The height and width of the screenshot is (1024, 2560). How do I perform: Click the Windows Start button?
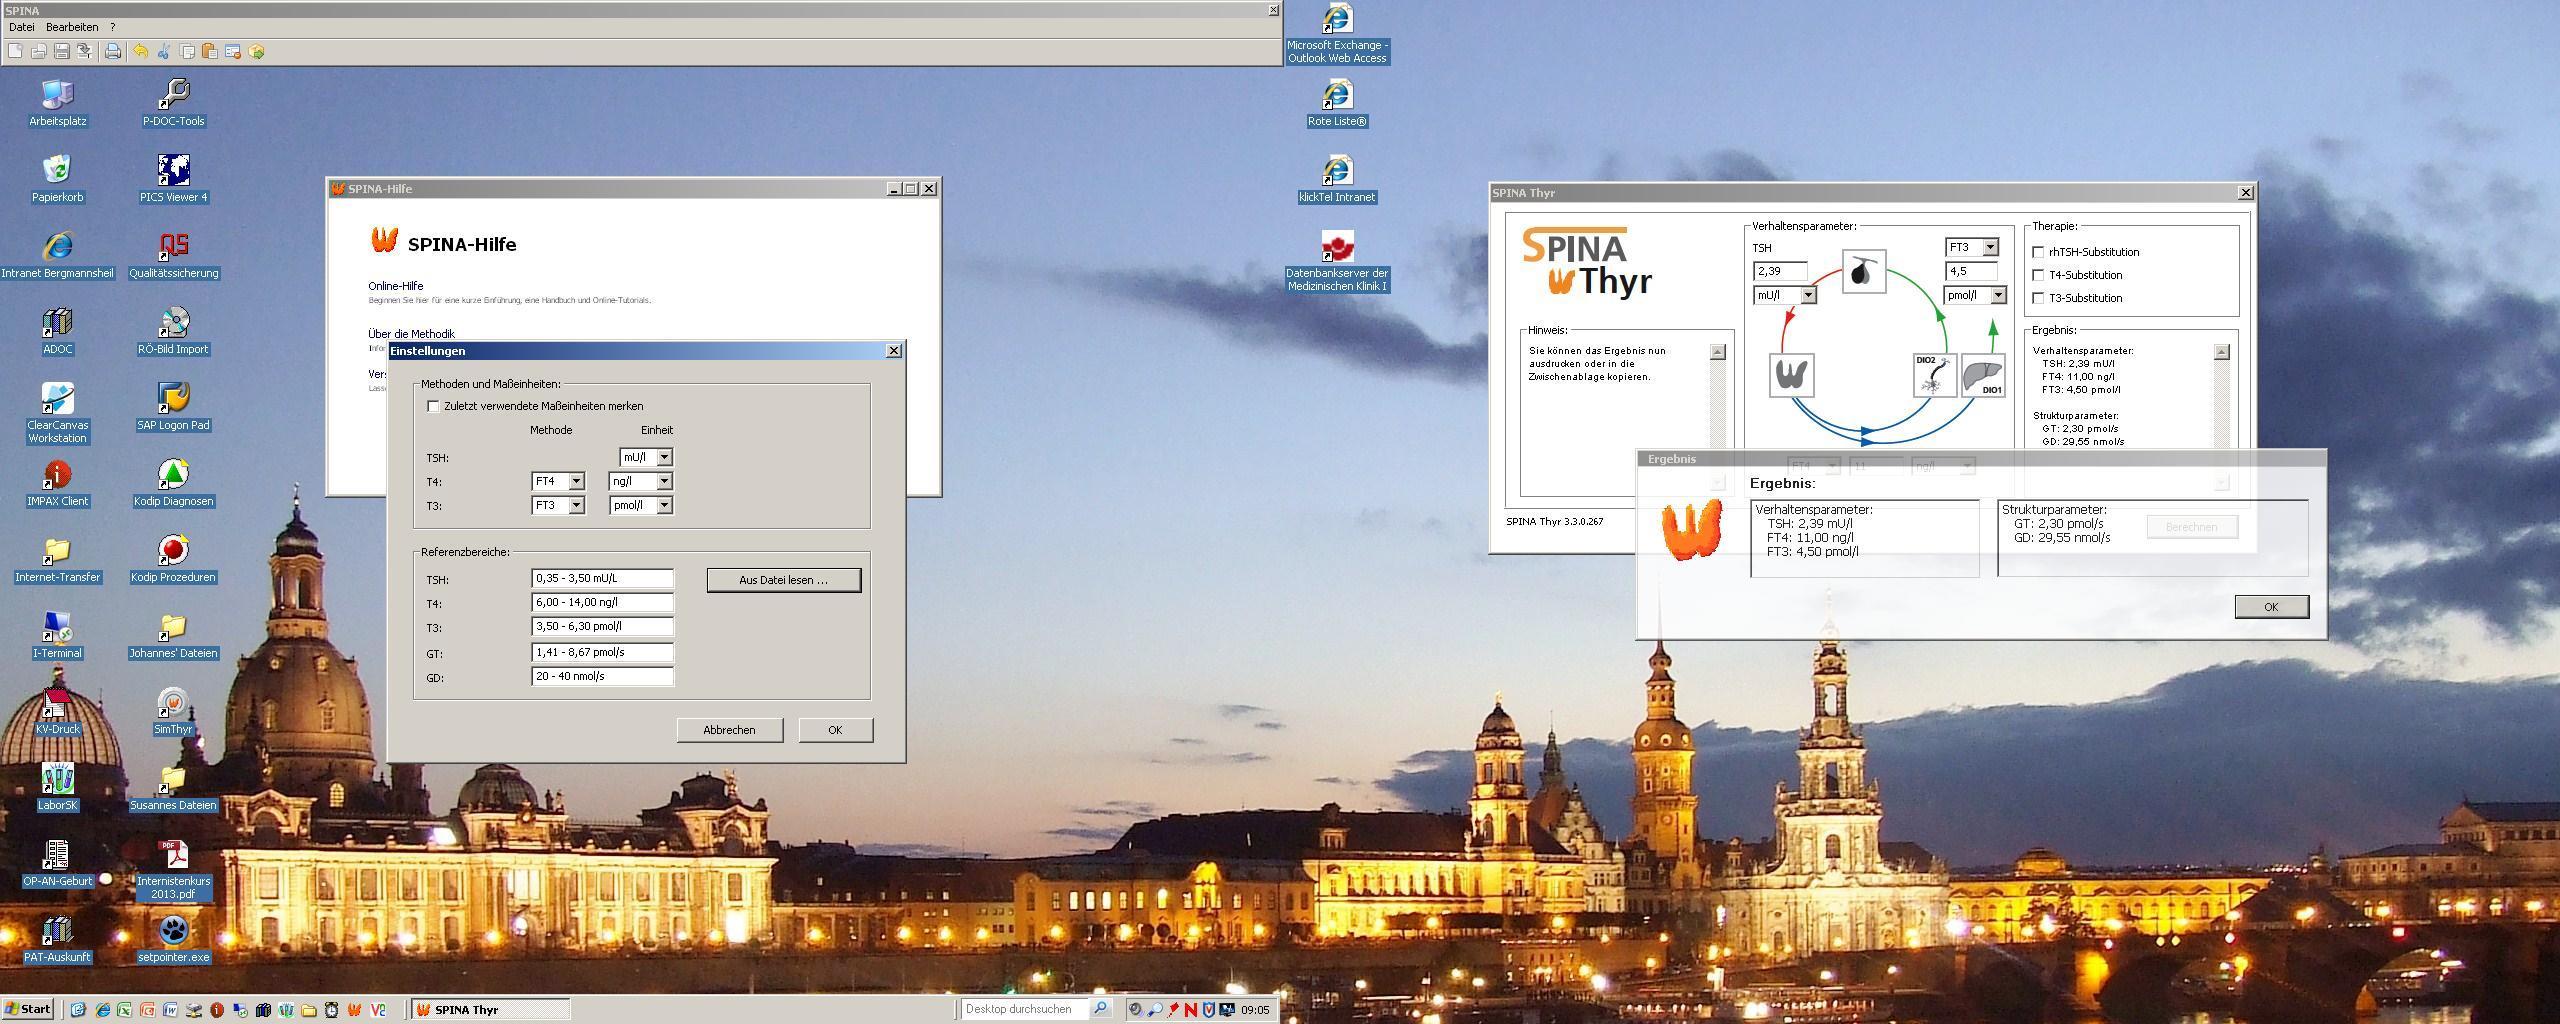[x=28, y=1009]
